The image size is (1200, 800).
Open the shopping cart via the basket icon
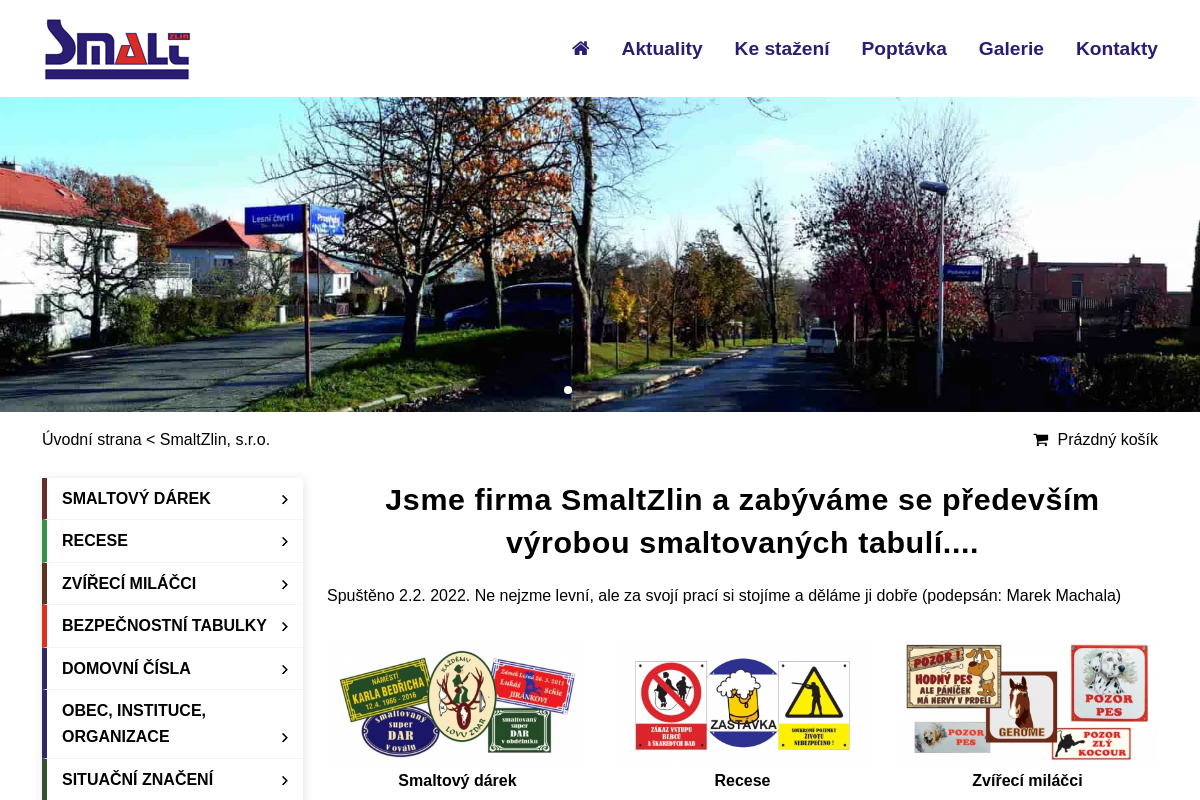(x=1040, y=439)
